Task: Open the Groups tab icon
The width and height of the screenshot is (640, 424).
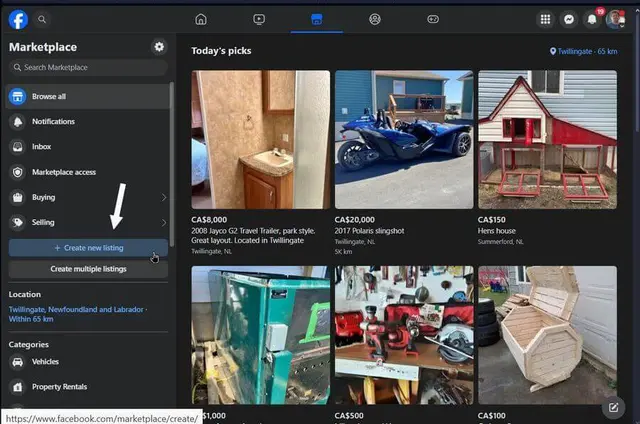Action: 375,19
